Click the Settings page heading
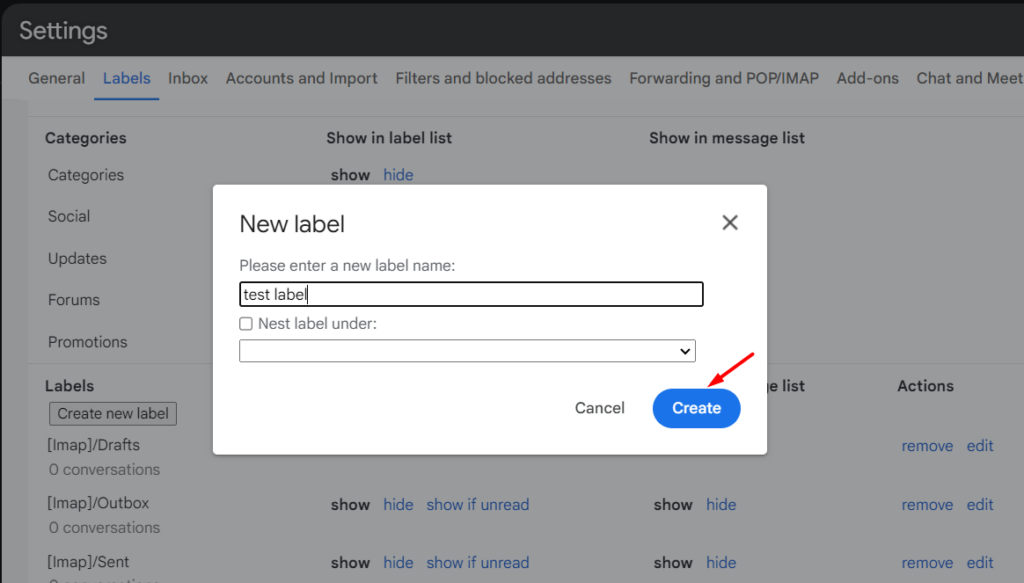The height and width of the screenshot is (583, 1024). 63,31
